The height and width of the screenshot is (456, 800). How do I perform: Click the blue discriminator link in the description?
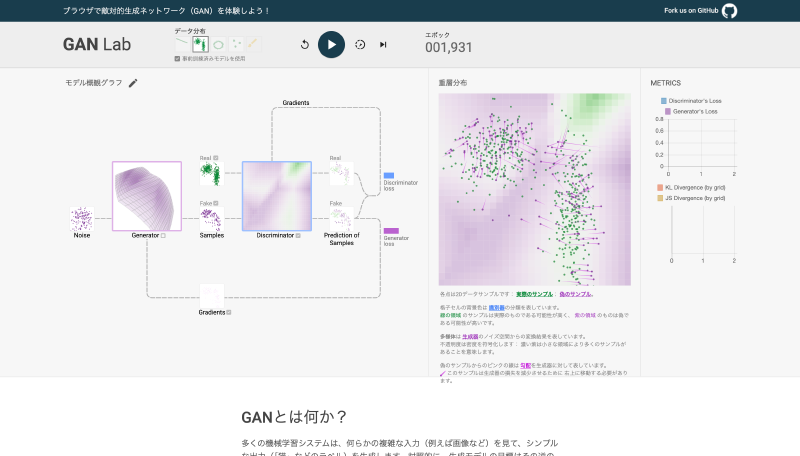pos(496,308)
